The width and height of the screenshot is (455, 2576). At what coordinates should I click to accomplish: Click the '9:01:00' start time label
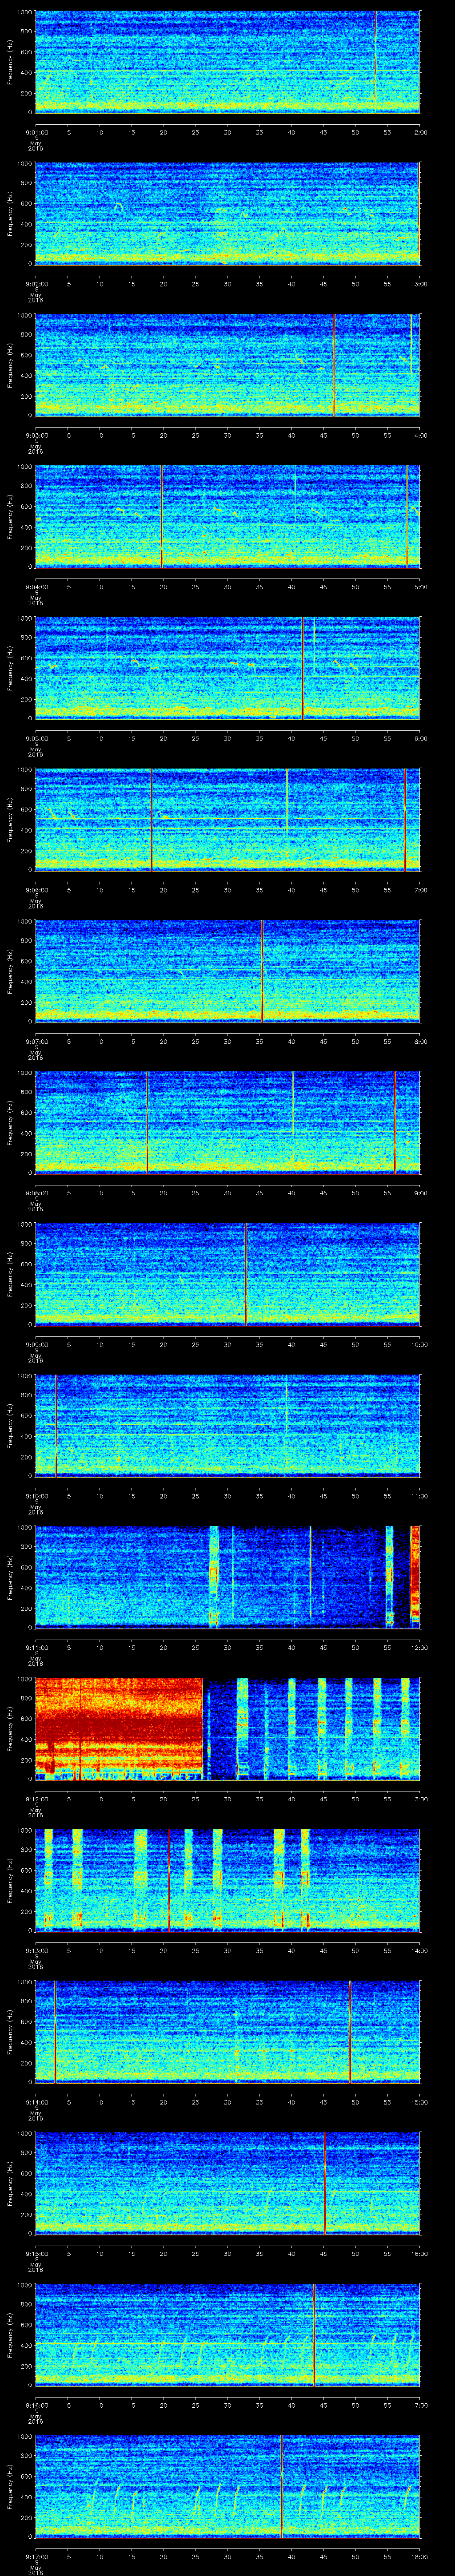pos(36,132)
